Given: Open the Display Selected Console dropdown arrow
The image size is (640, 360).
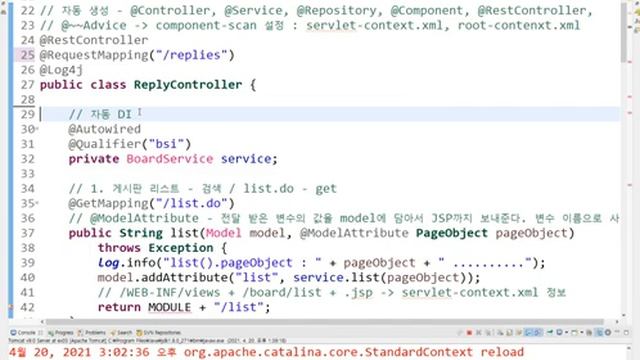Looking at the screenshot, I should click(x=567, y=333).
